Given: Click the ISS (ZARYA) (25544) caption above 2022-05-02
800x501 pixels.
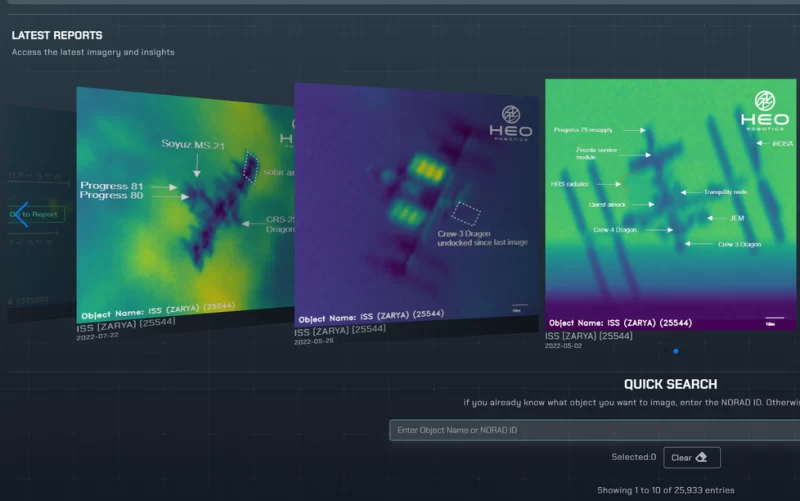Looking at the screenshot, I should 589,336.
